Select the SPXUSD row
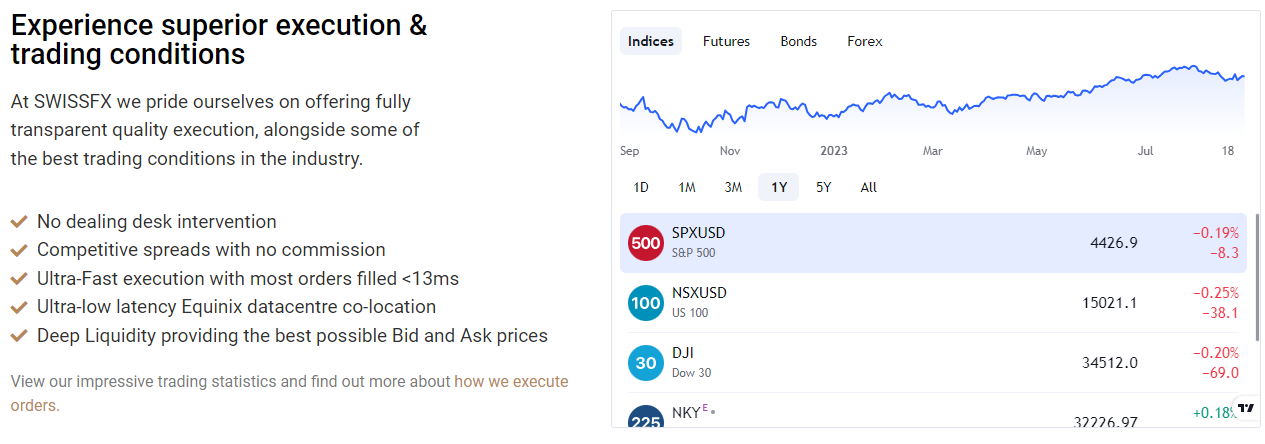1265x444 pixels. pos(900,243)
